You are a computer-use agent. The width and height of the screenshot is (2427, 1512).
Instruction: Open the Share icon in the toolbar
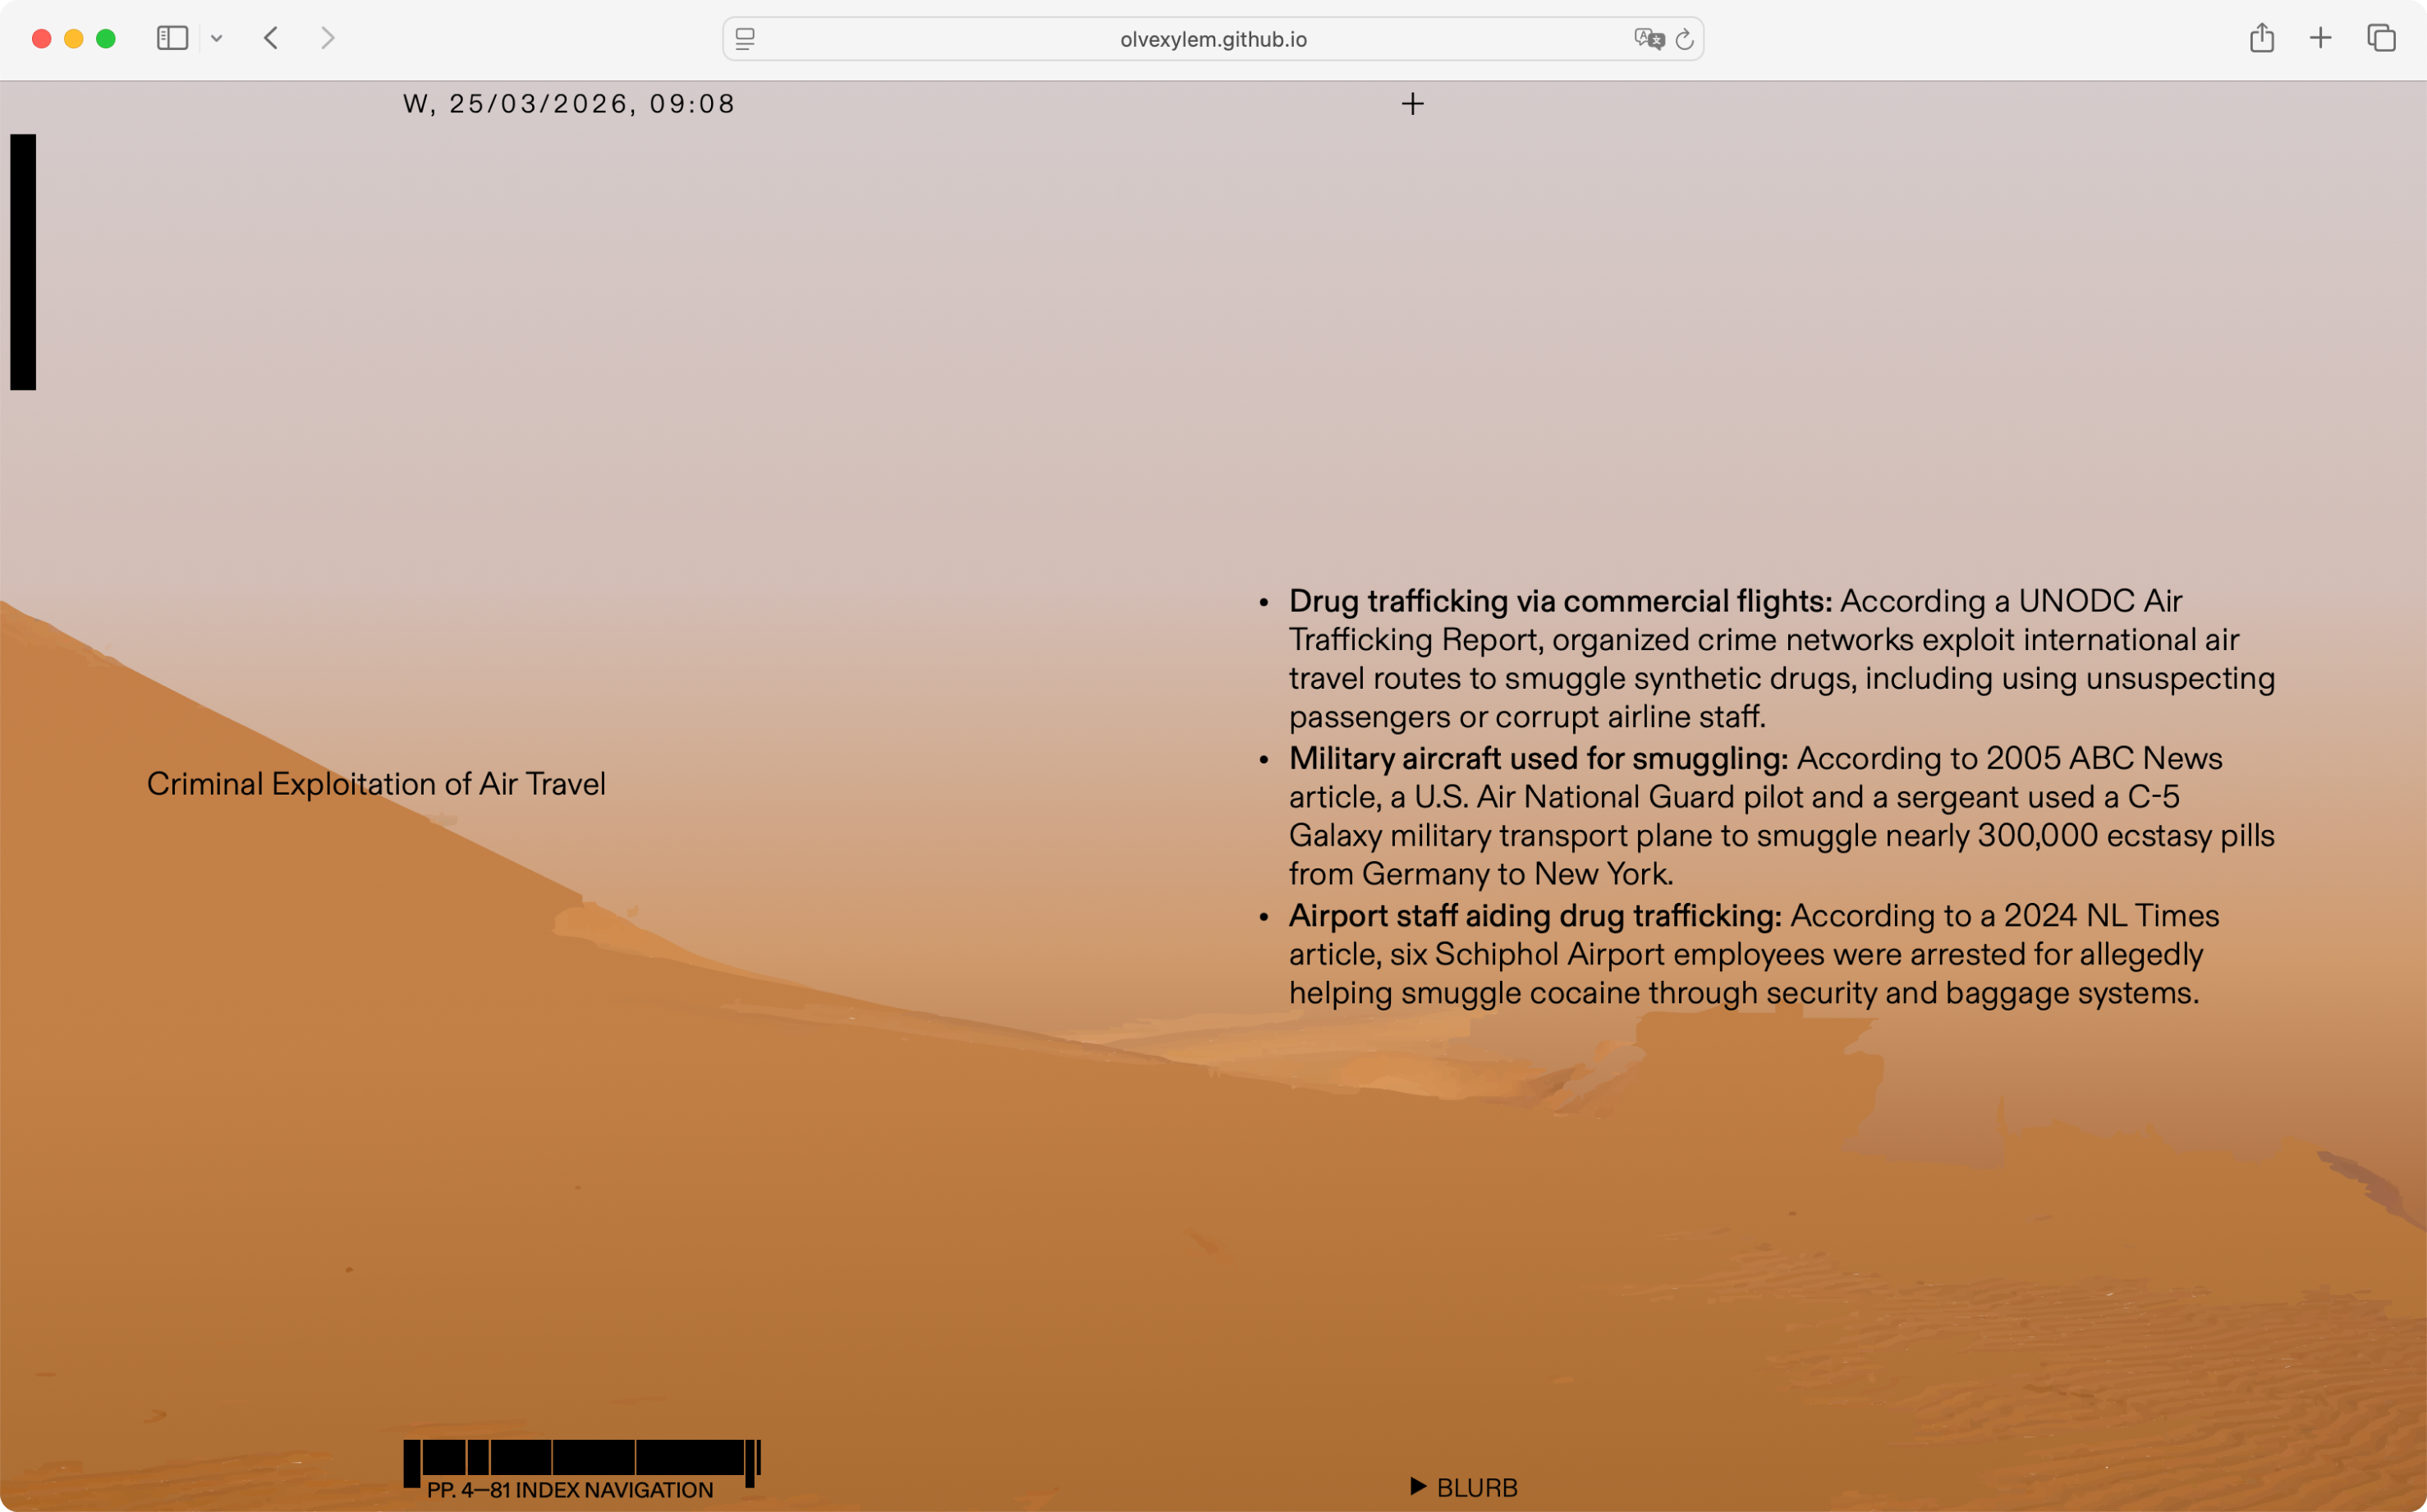pos(2262,38)
